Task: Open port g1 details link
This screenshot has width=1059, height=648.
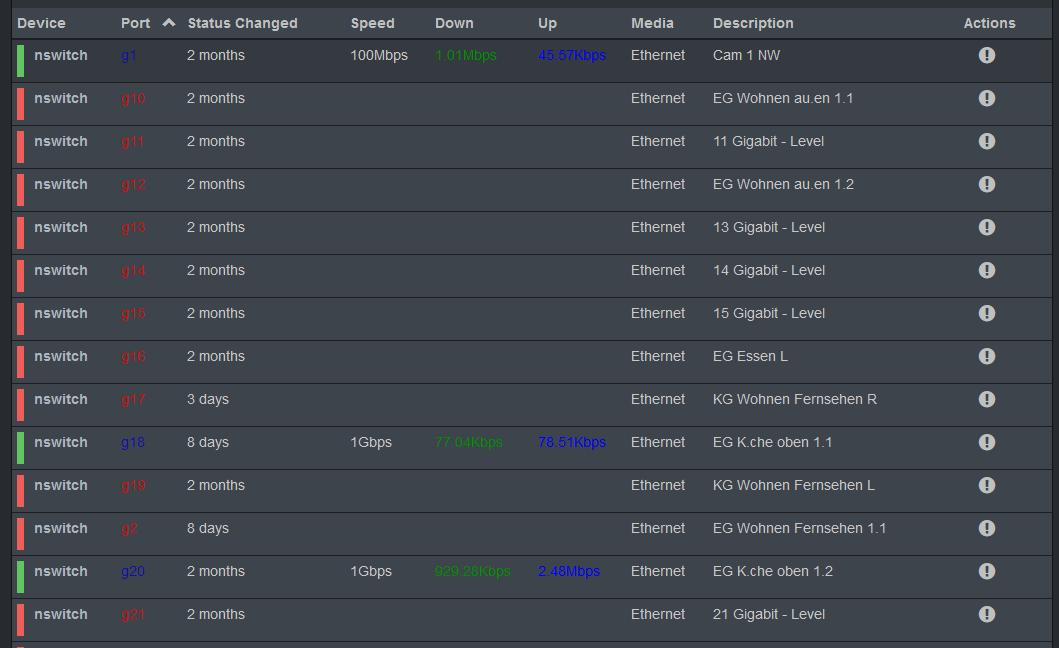Action: [x=128, y=55]
